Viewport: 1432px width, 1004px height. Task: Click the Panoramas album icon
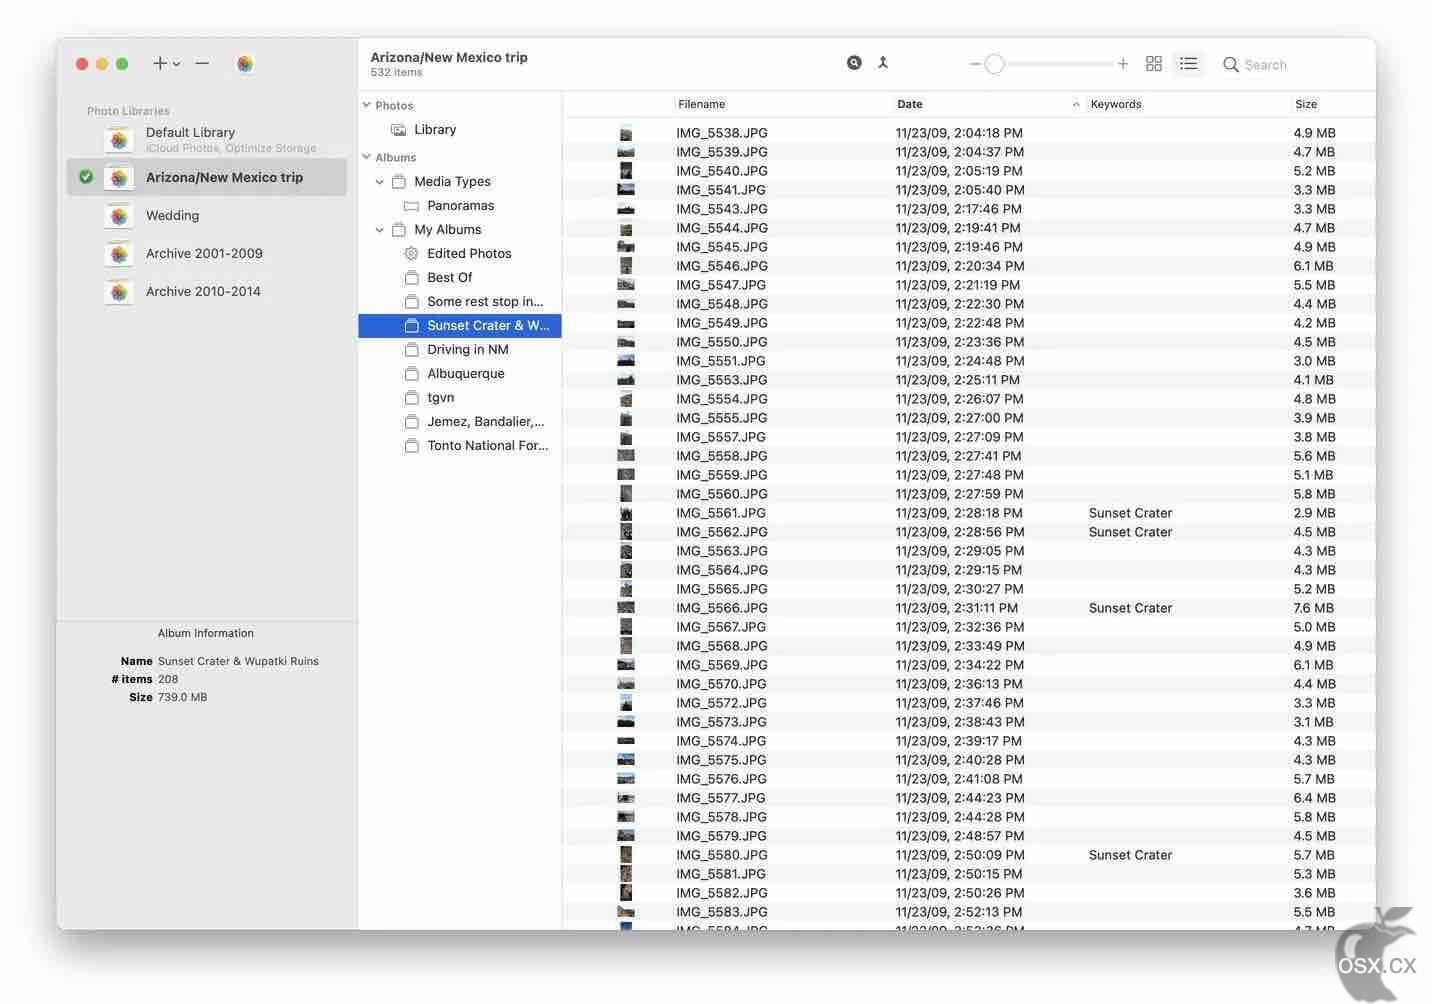click(x=411, y=206)
